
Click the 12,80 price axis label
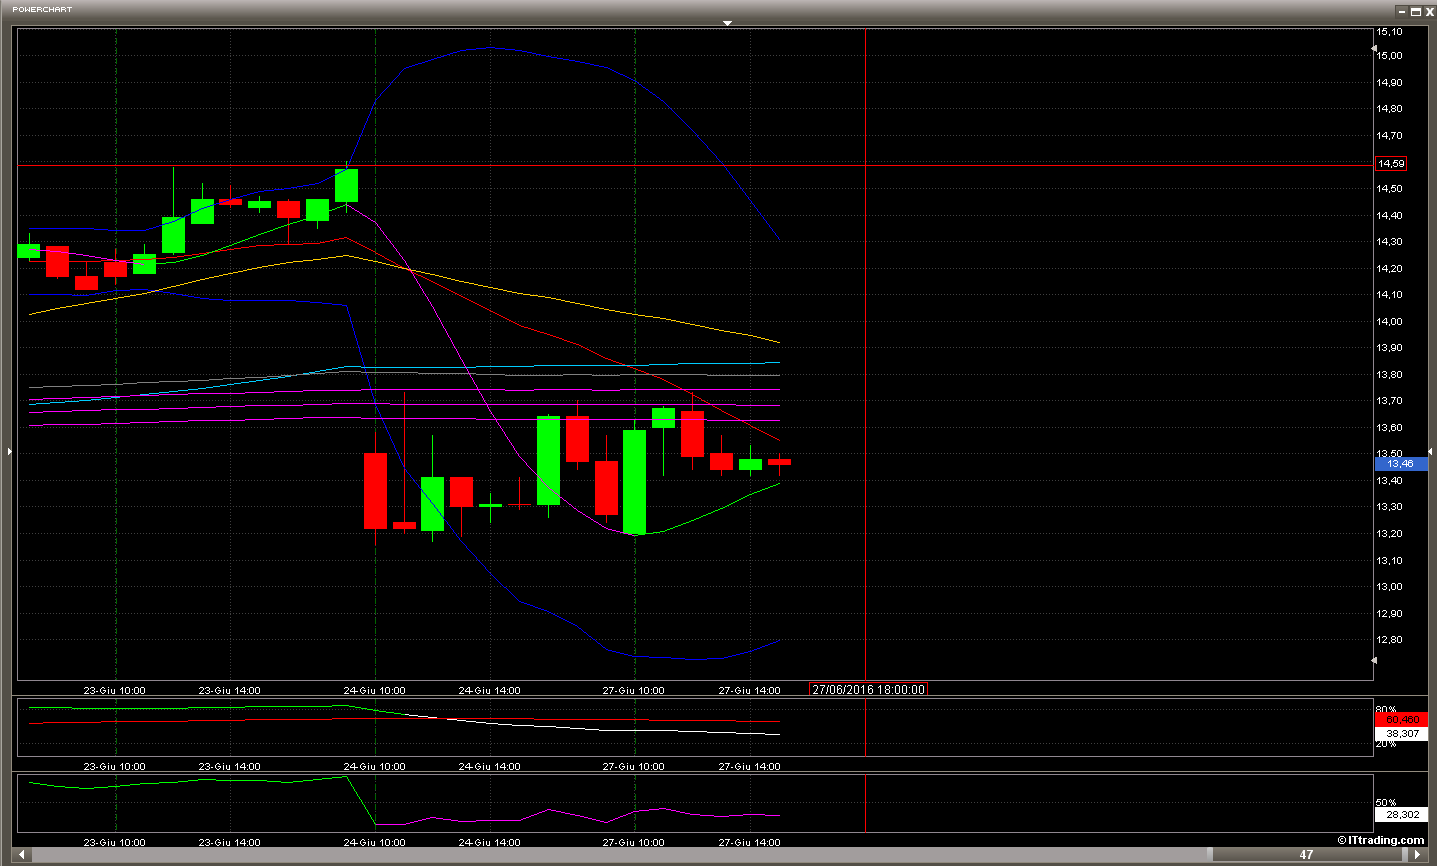click(1389, 640)
